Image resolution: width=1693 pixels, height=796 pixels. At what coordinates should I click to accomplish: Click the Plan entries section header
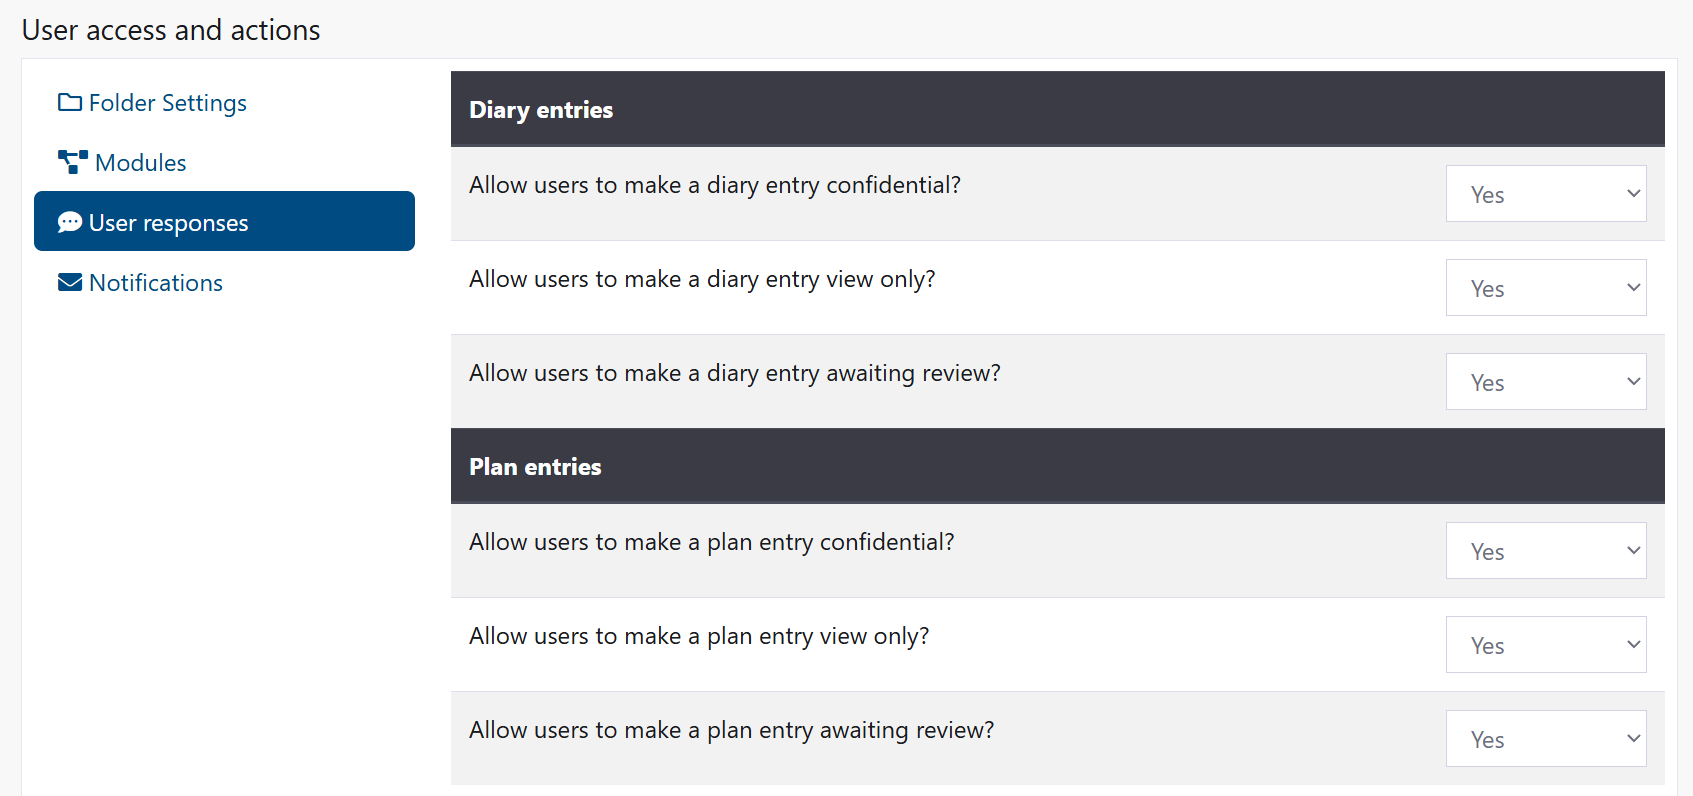tap(534, 466)
